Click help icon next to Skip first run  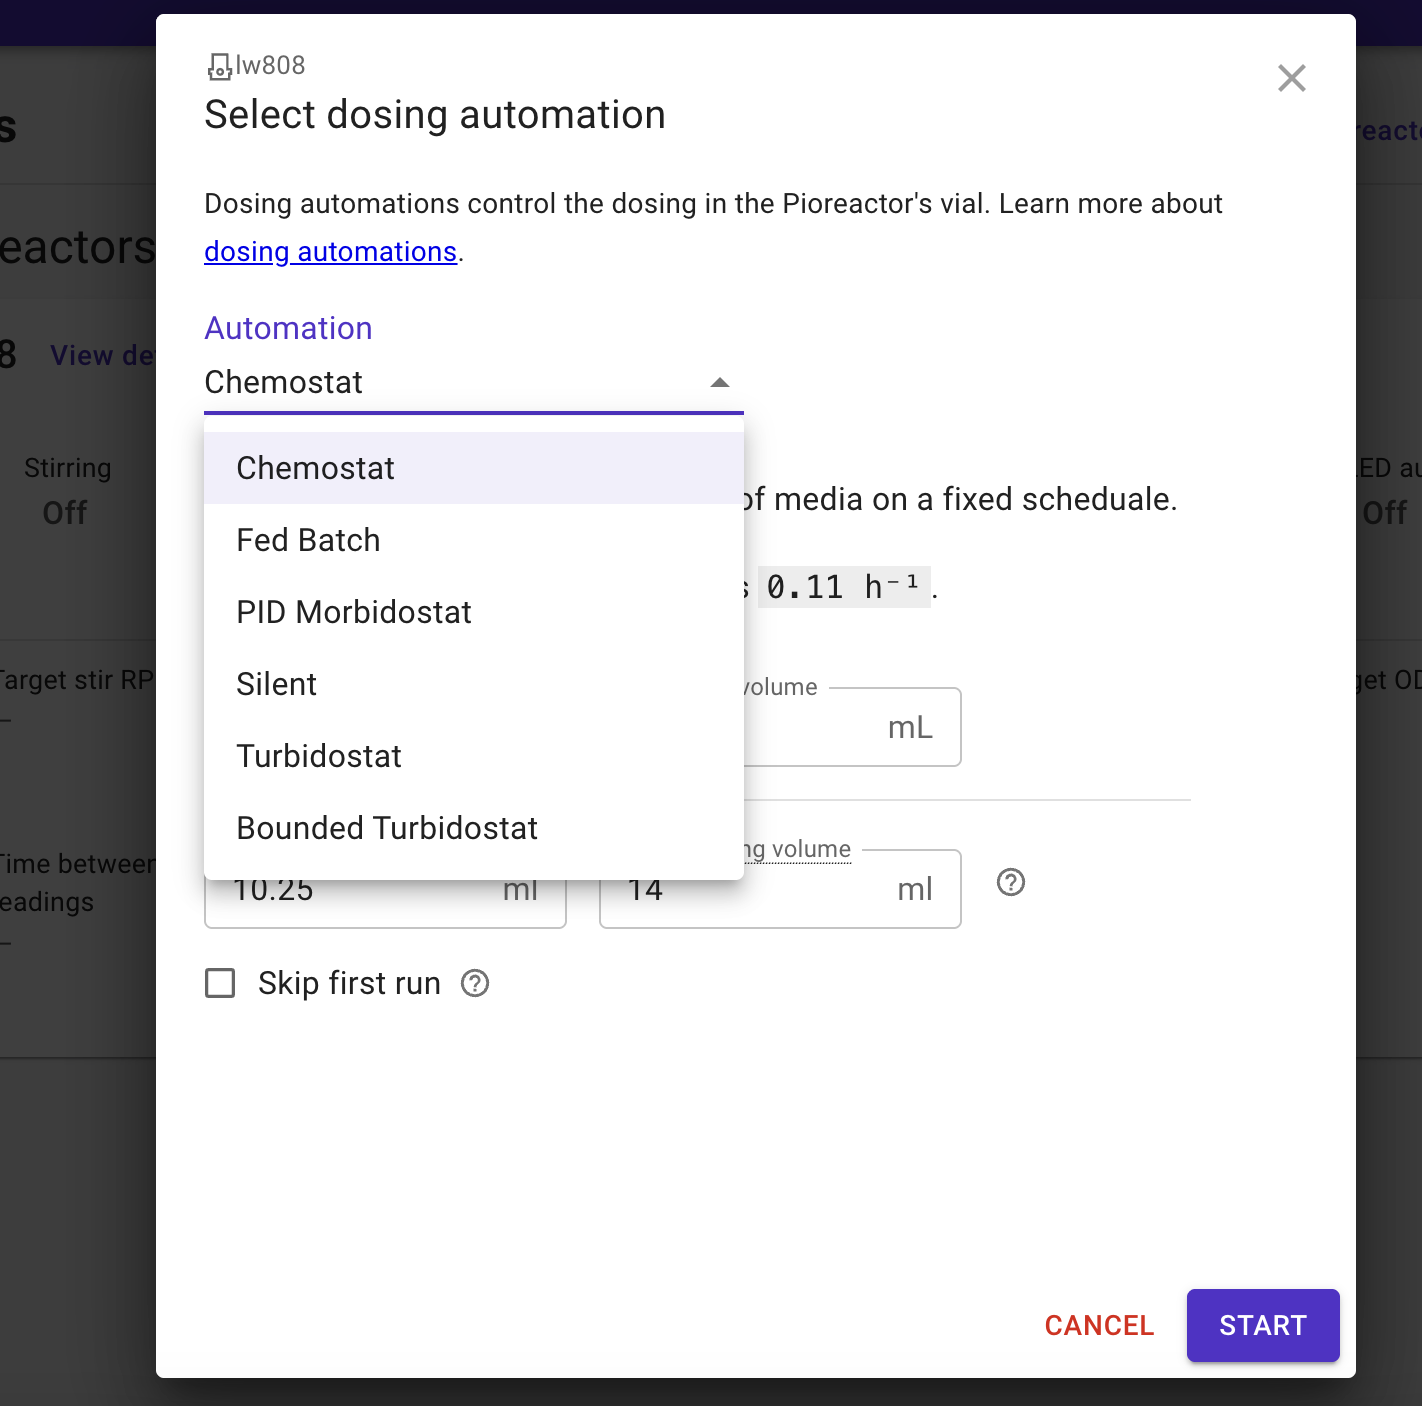coord(475,984)
